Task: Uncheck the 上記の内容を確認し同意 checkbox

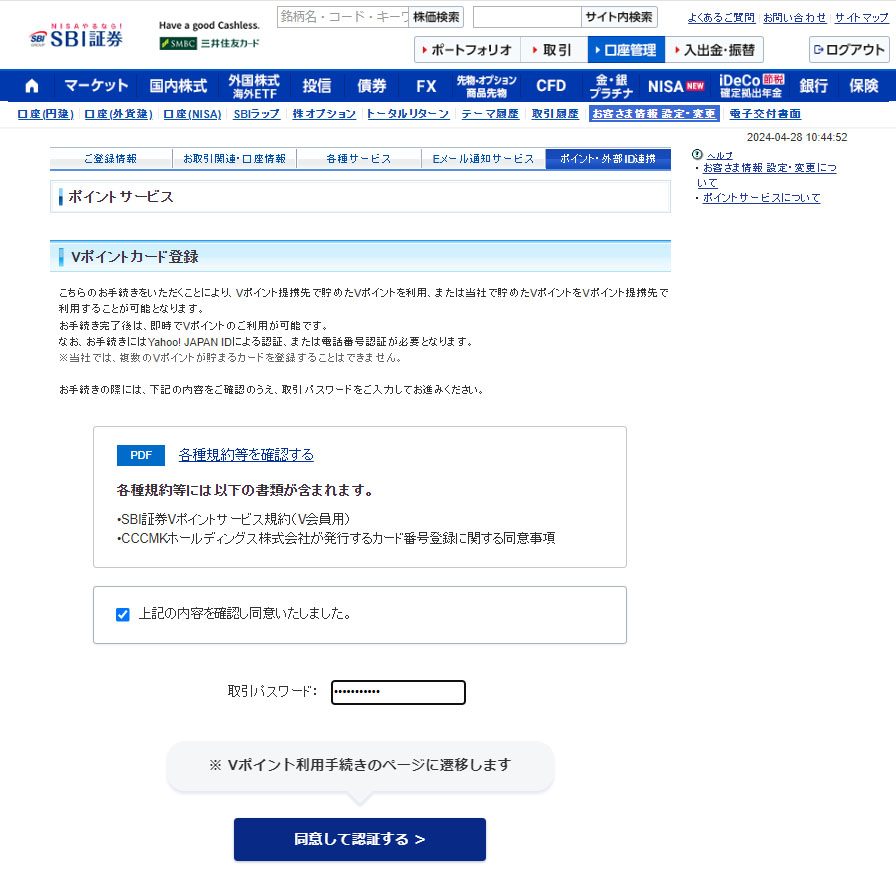Action: tap(123, 614)
